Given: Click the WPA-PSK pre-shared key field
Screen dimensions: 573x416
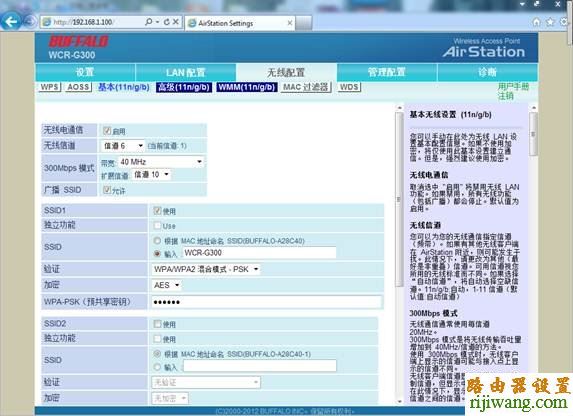Looking at the screenshot, I should point(266,302).
